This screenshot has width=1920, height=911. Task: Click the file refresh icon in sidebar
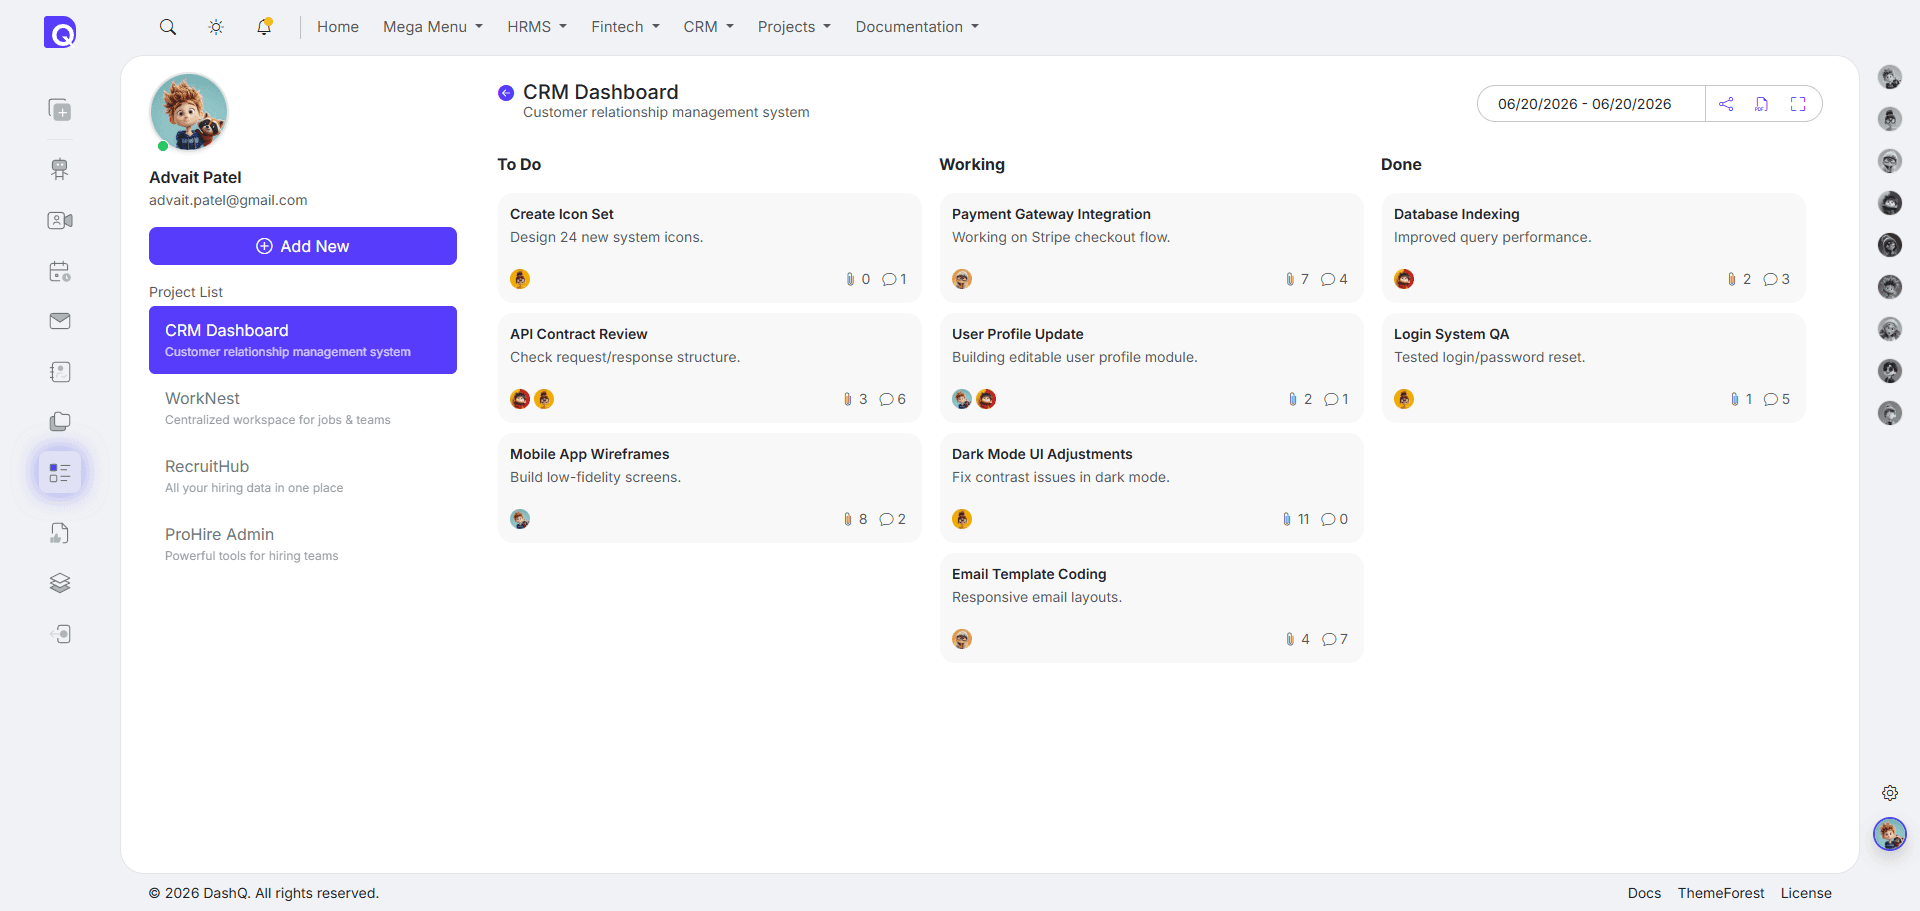coord(60,533)
